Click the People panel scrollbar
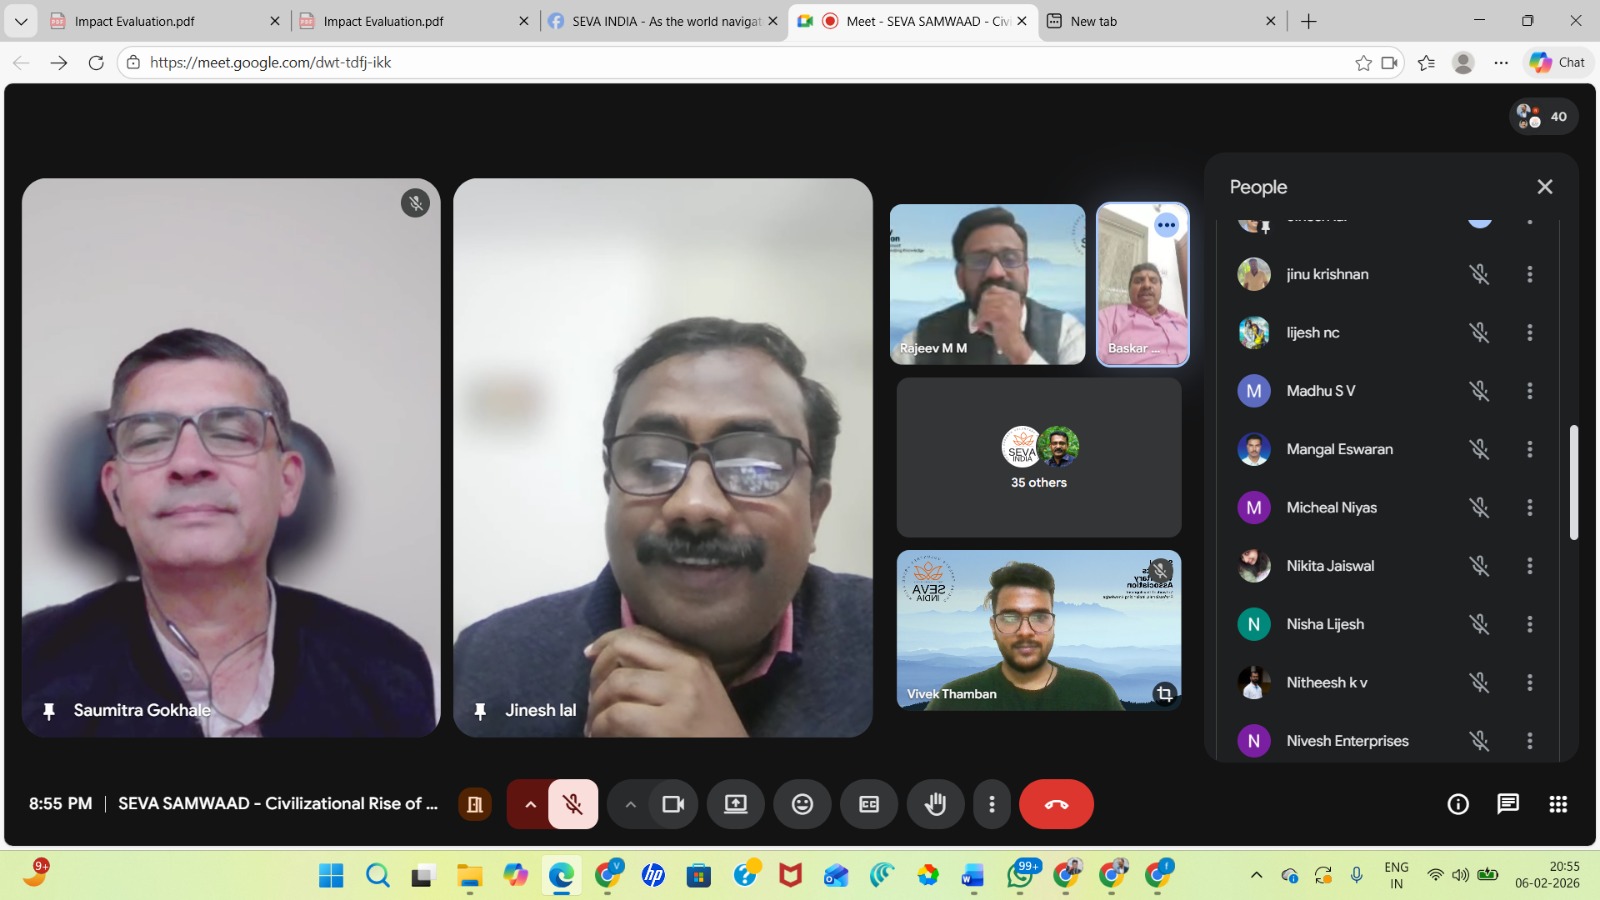Screen dimensions: 1600x900 click(1573, 482)
